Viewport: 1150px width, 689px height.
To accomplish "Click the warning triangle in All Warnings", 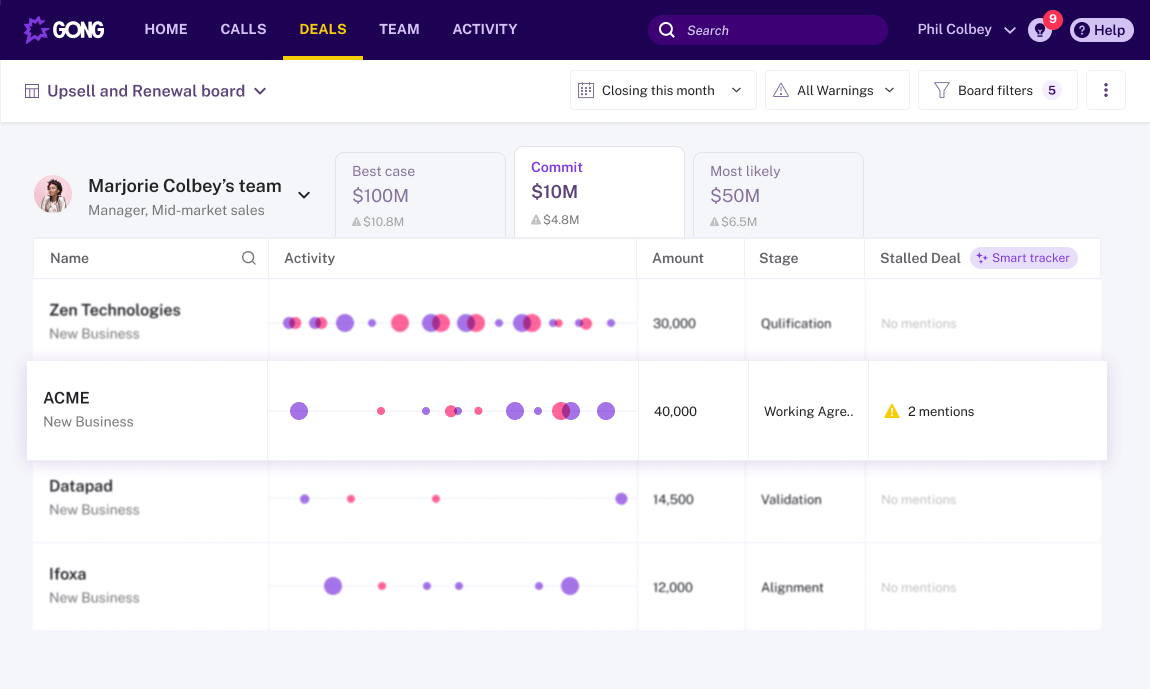I will [x=781, y=90].
